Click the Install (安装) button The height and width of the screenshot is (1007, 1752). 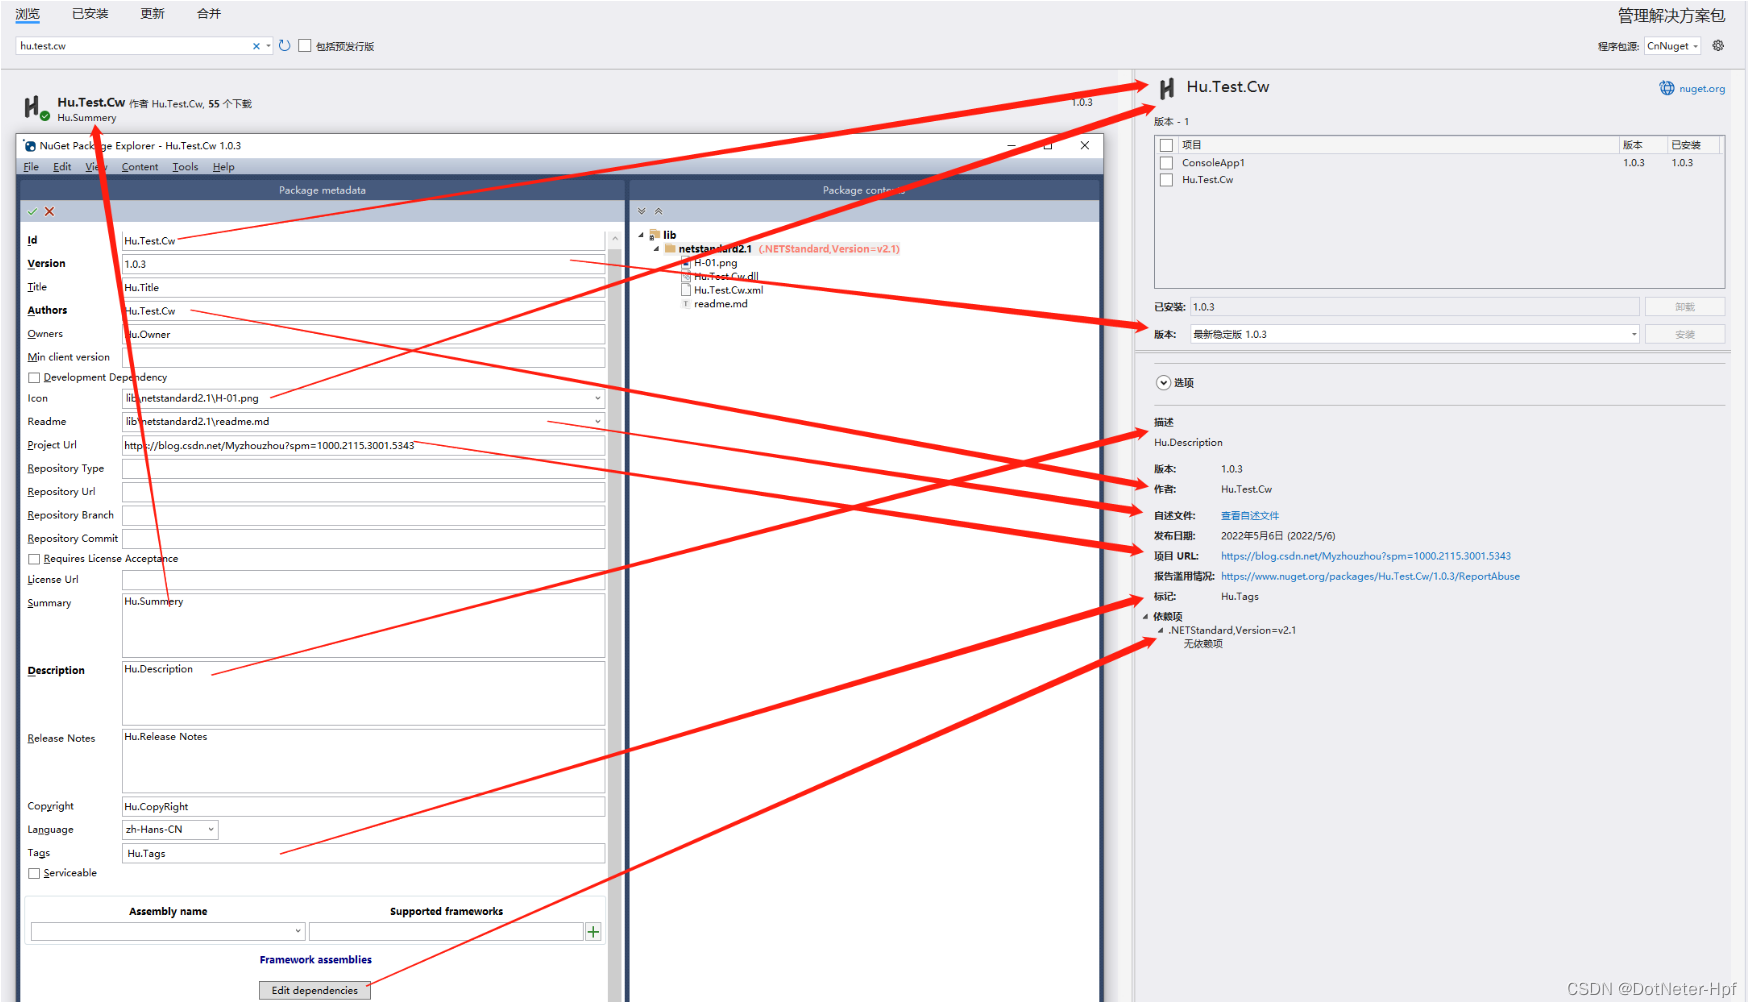[1685, 335]
